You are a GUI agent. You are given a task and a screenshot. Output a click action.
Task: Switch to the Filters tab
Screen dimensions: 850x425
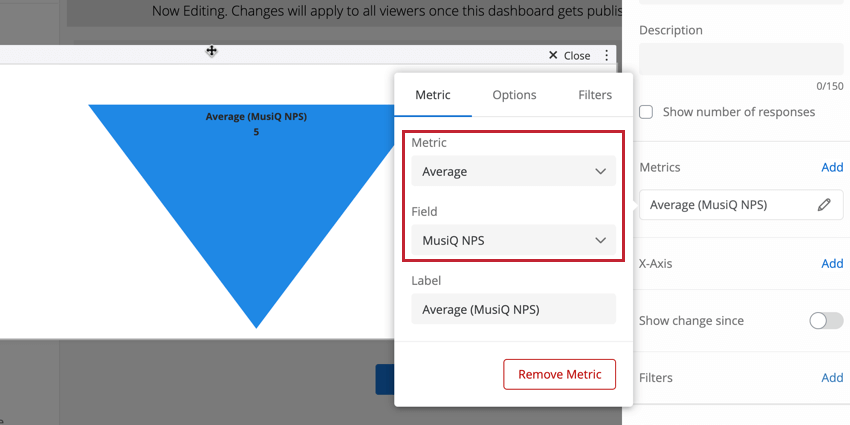click(x=595, y=95)
